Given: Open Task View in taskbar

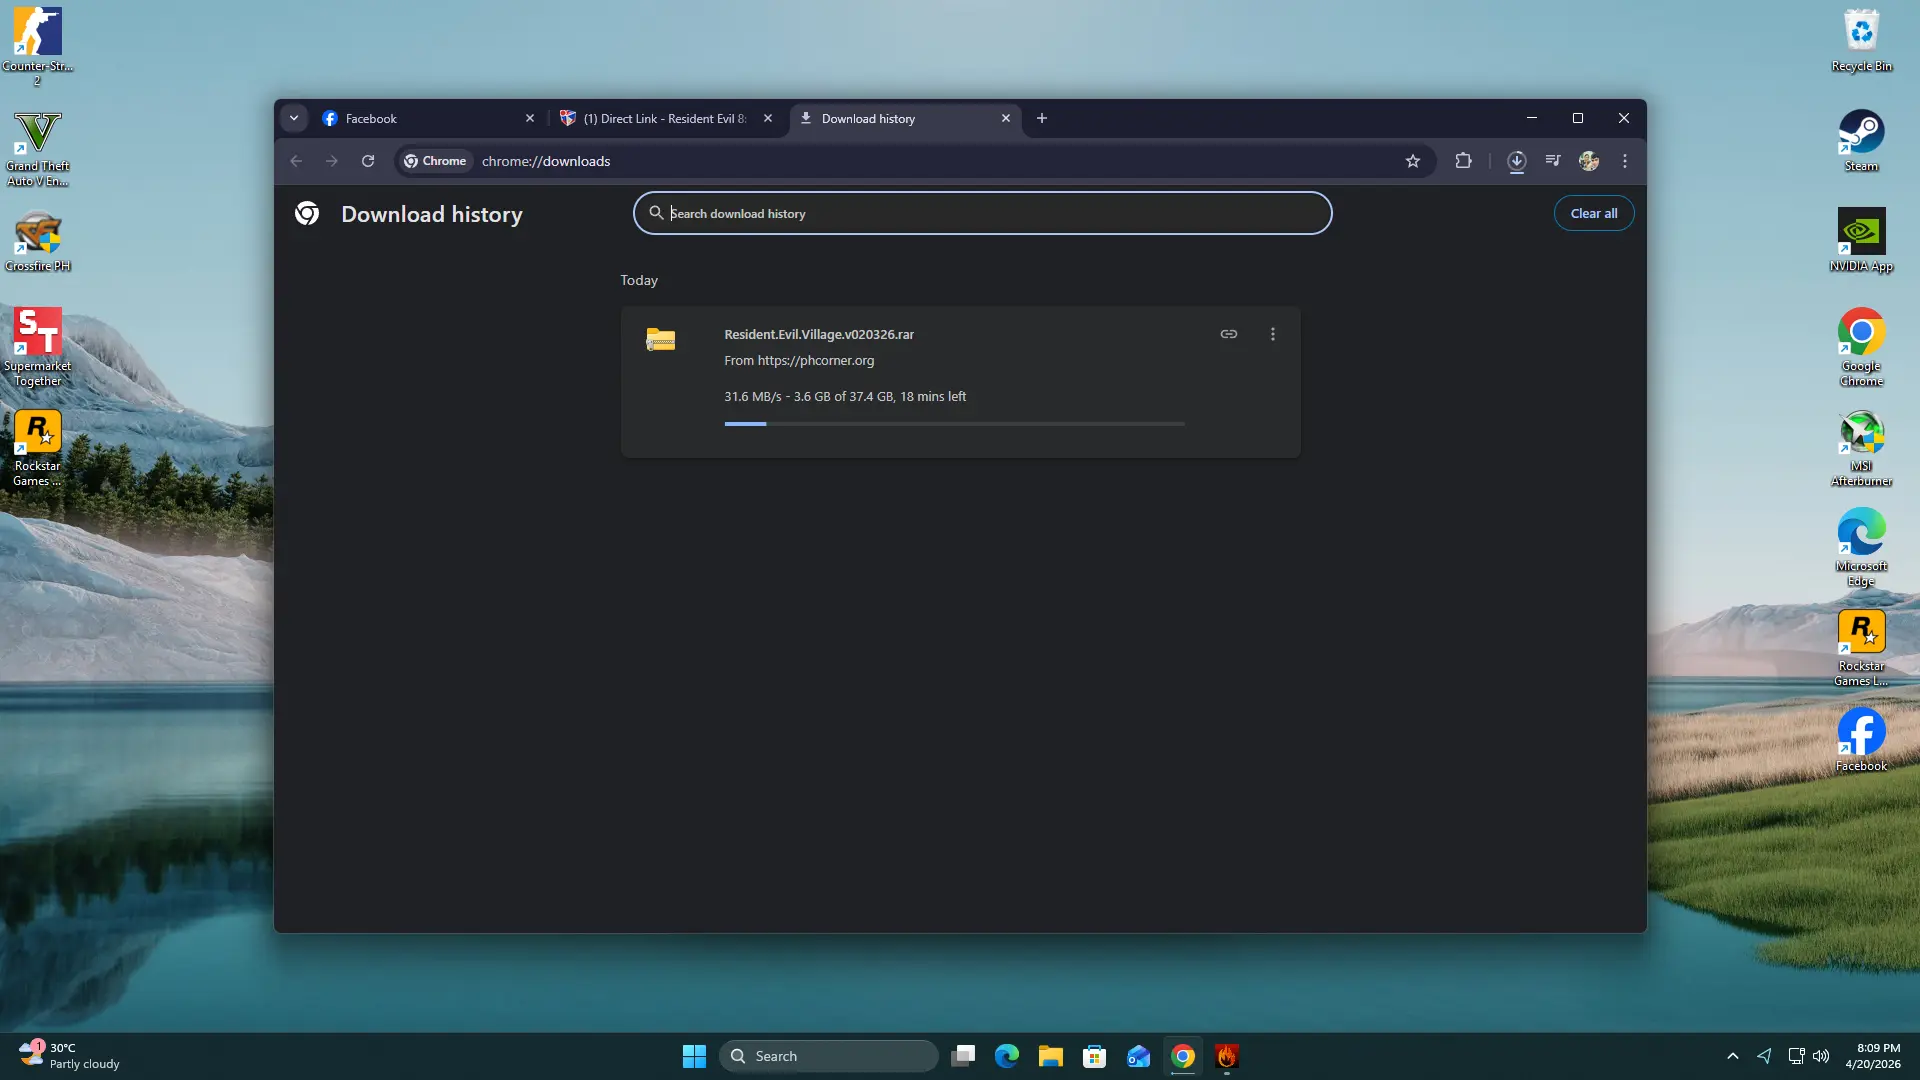Looking at the screenshot, I should (x=963, y=1056).
